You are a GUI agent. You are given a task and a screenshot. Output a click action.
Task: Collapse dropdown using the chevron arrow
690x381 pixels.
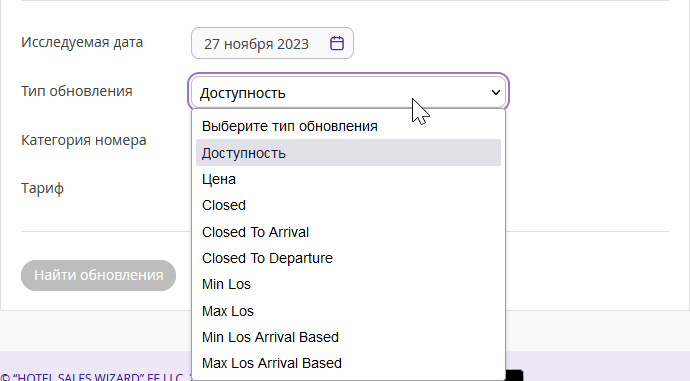pyautogui.click(x=495, y=92)
